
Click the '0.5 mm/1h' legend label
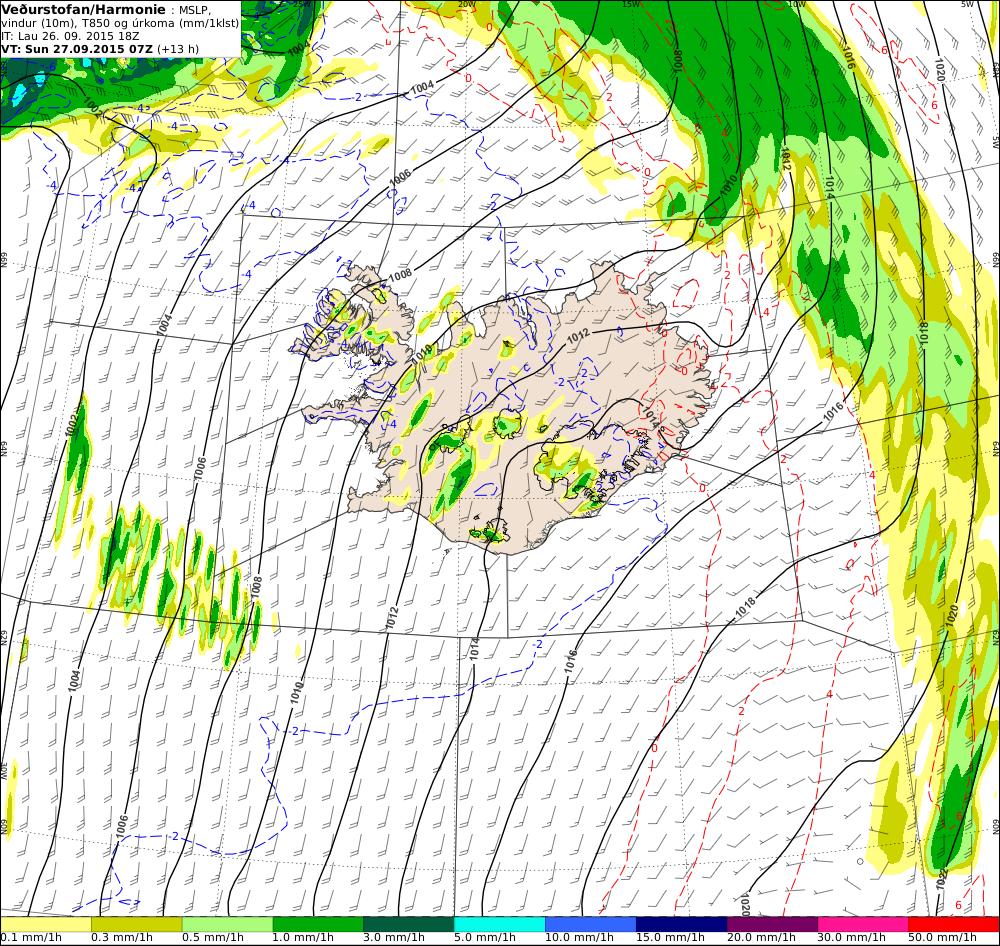(213, 938)
